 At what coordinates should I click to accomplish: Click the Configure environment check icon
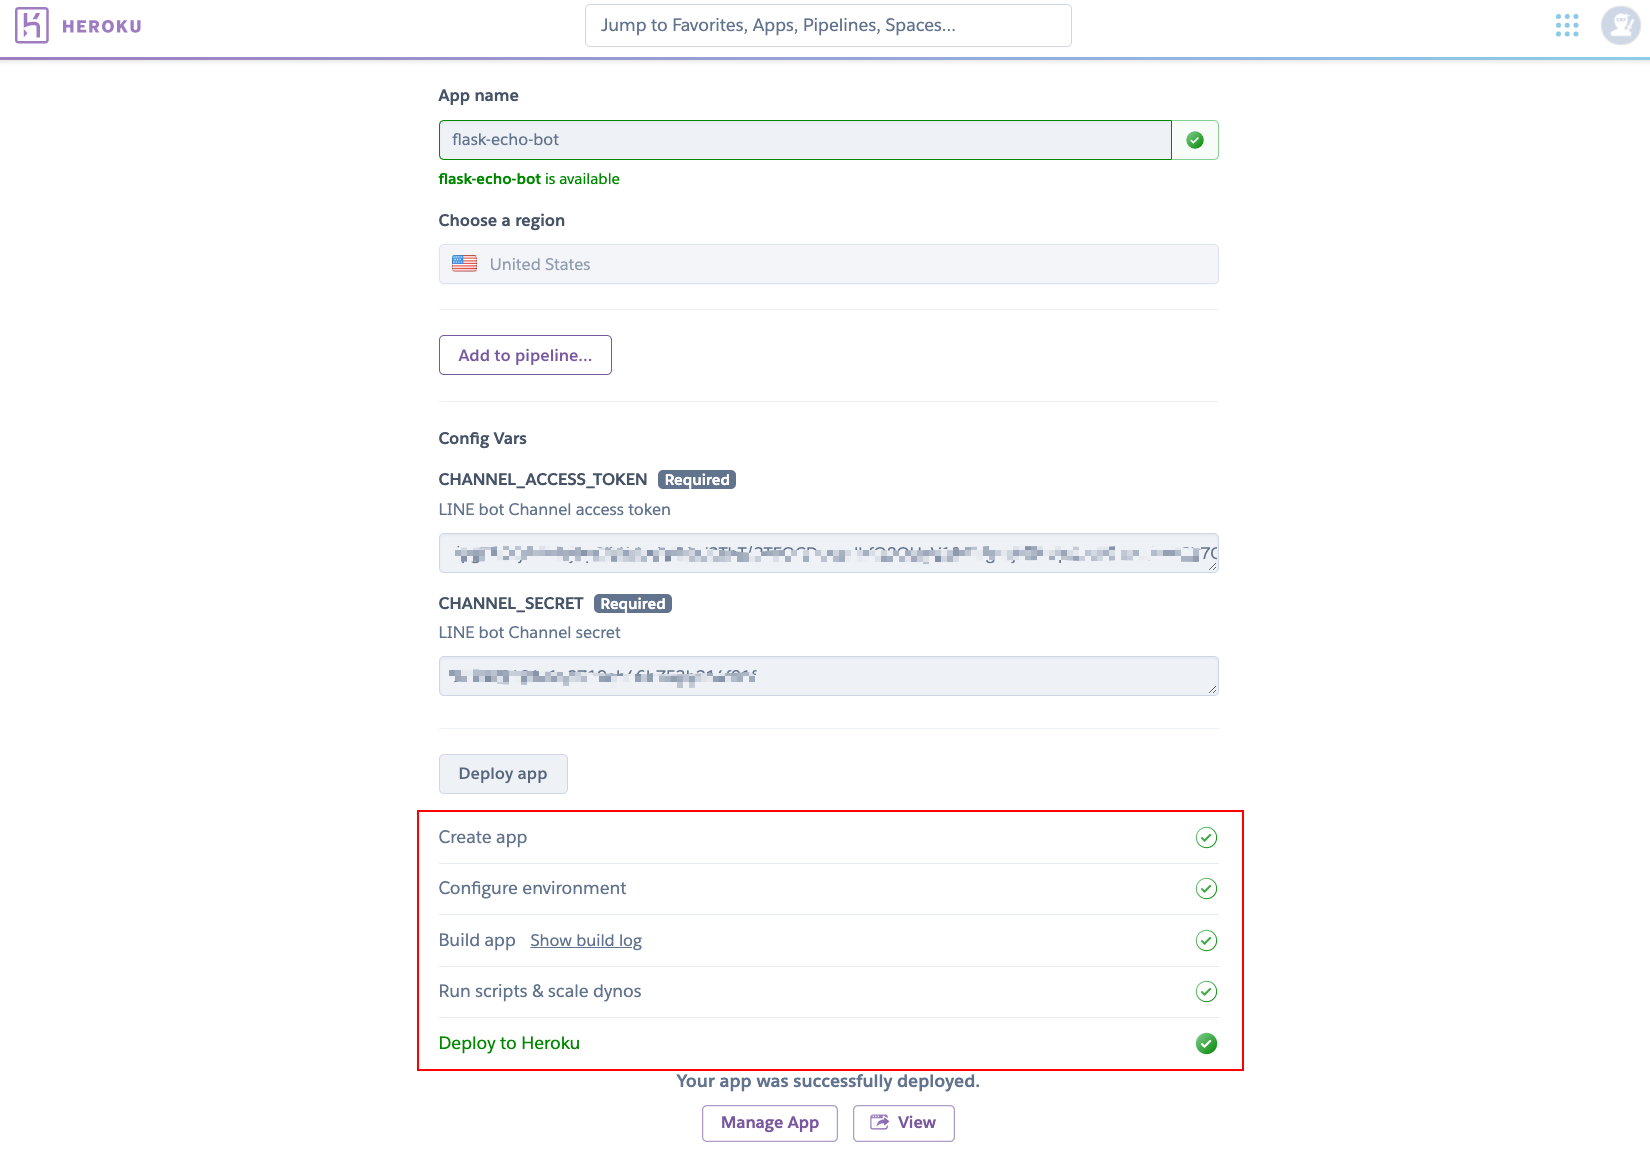[x=1207, y=889]
